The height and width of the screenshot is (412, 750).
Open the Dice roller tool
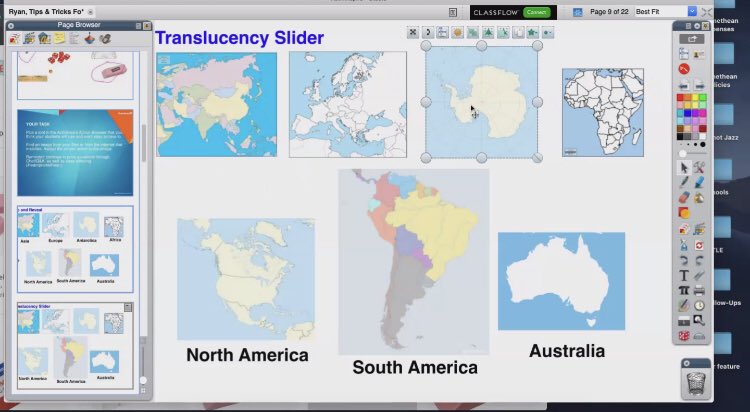coord(684,336)
